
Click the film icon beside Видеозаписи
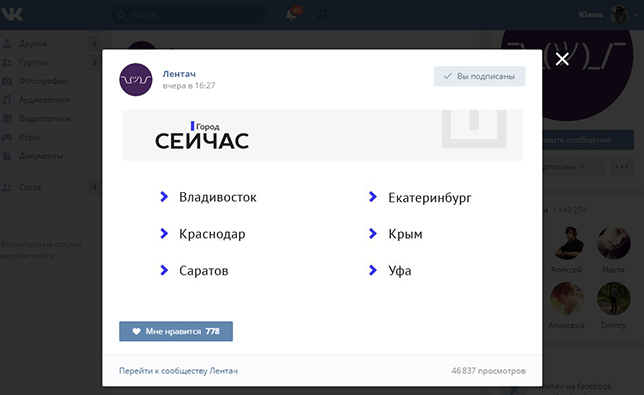pos(7,119)
